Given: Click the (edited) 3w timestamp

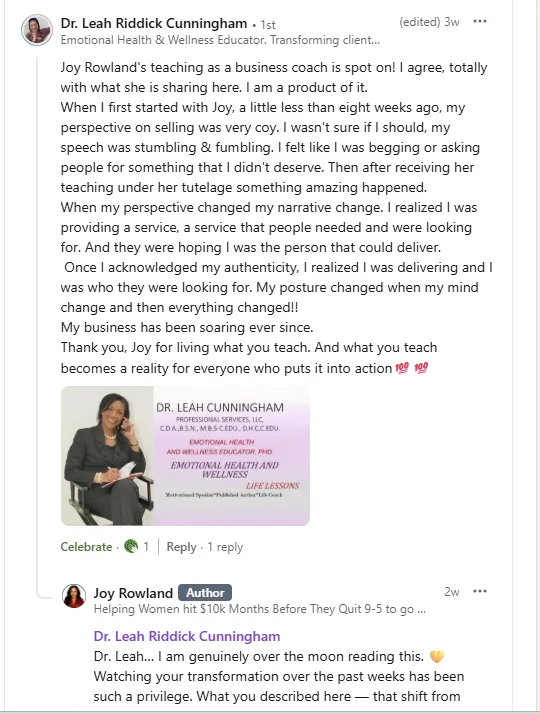Looking at the screenshot, I should (x=429, y=22).
